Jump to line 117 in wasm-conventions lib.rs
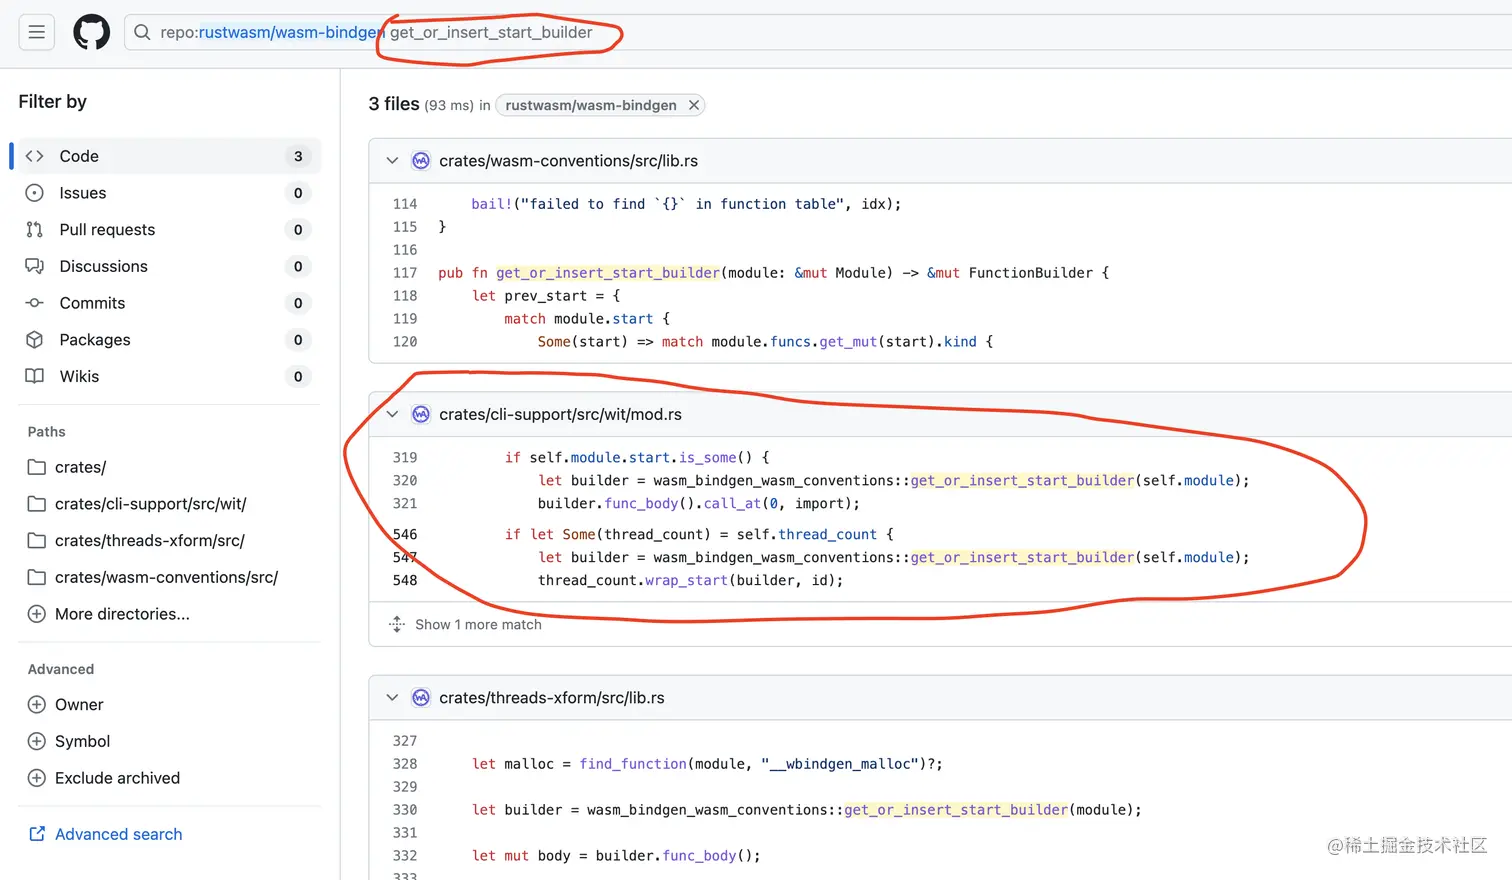 tap(405, 273)
